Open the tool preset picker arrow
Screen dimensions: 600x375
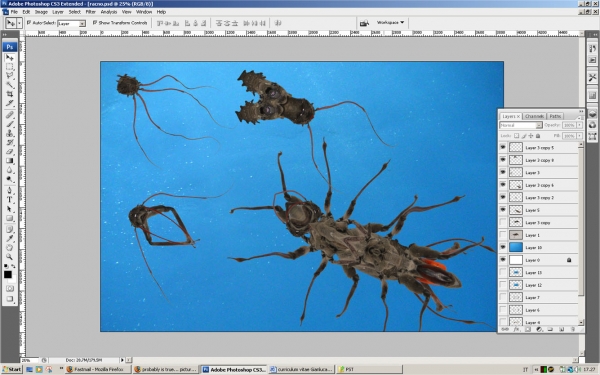tap(19, 23)
